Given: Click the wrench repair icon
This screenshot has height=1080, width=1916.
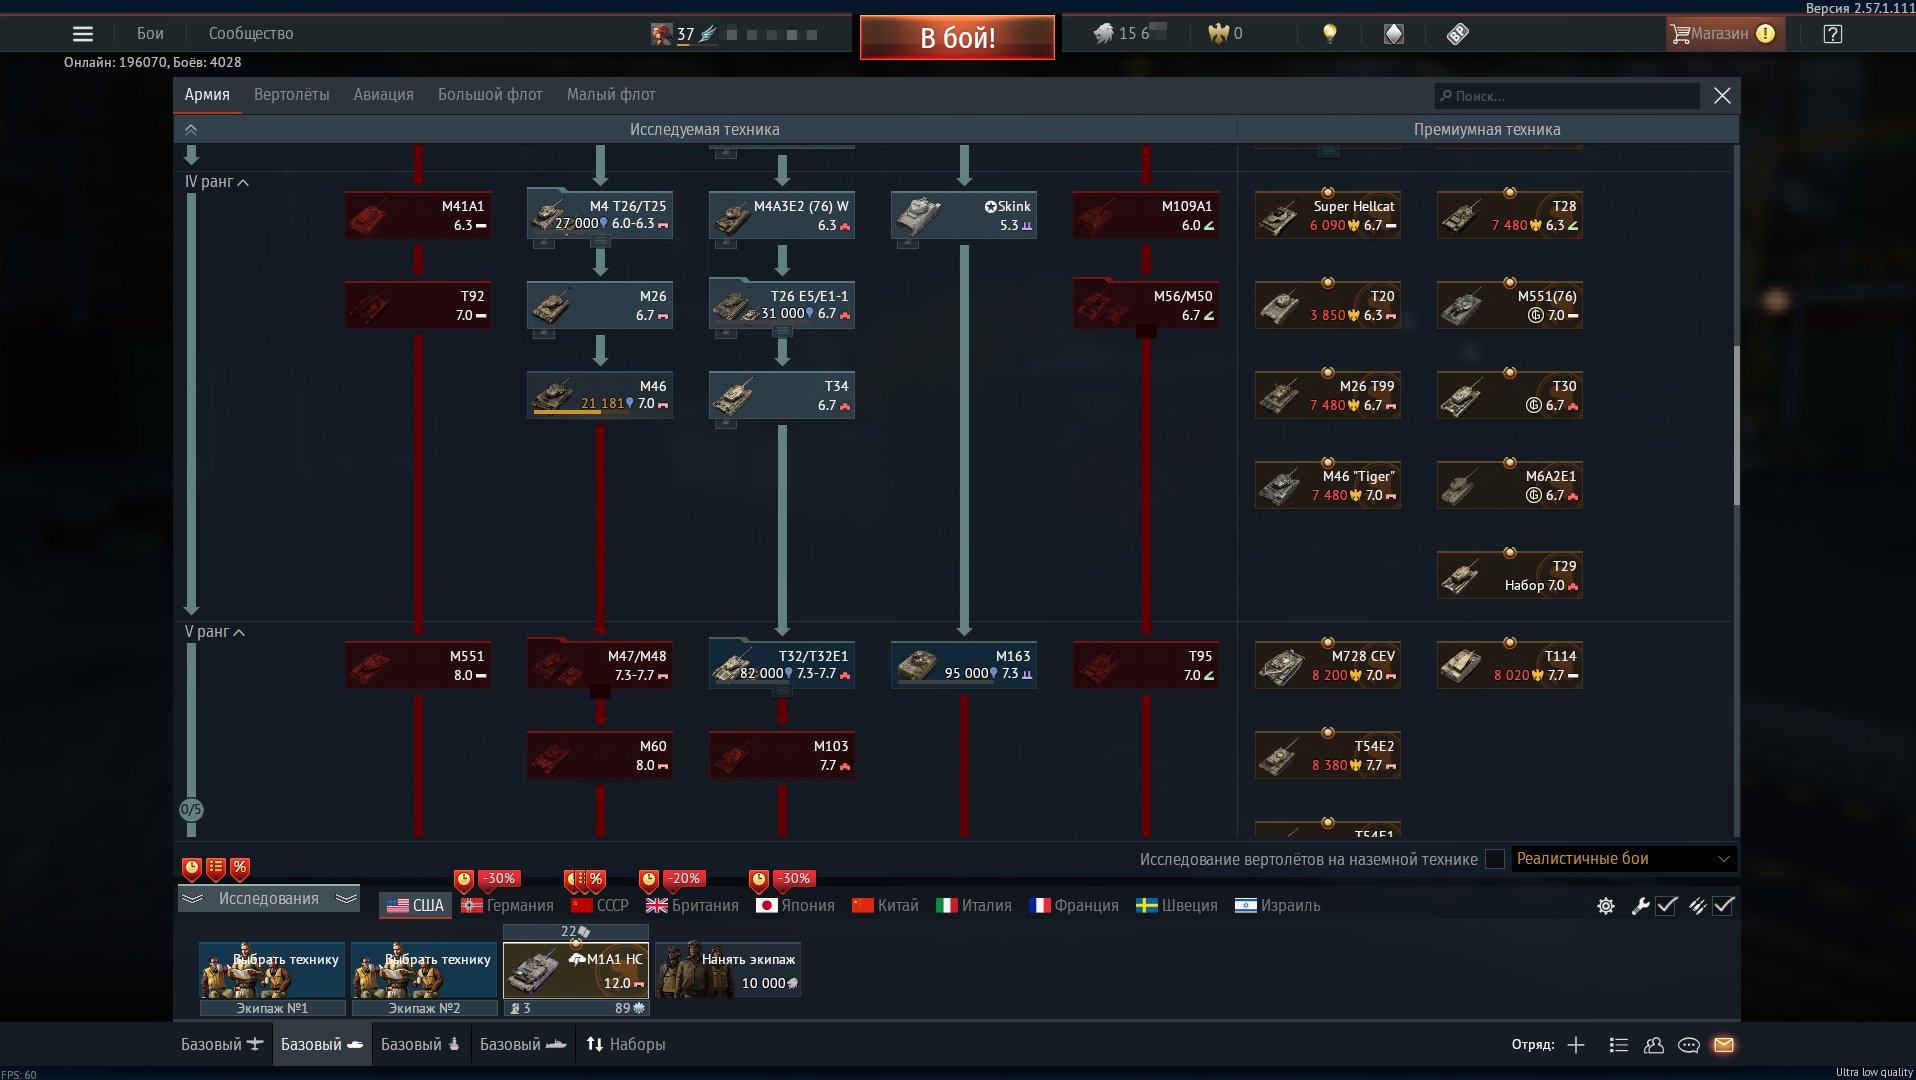Looking at the screenshot, I should 1640,906.
